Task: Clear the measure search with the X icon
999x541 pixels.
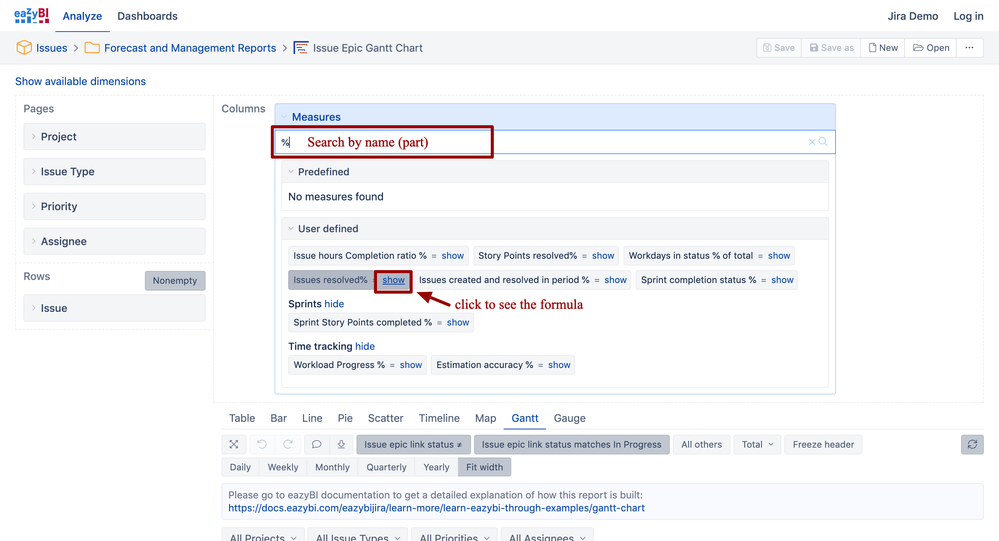Action: [812, 142]
